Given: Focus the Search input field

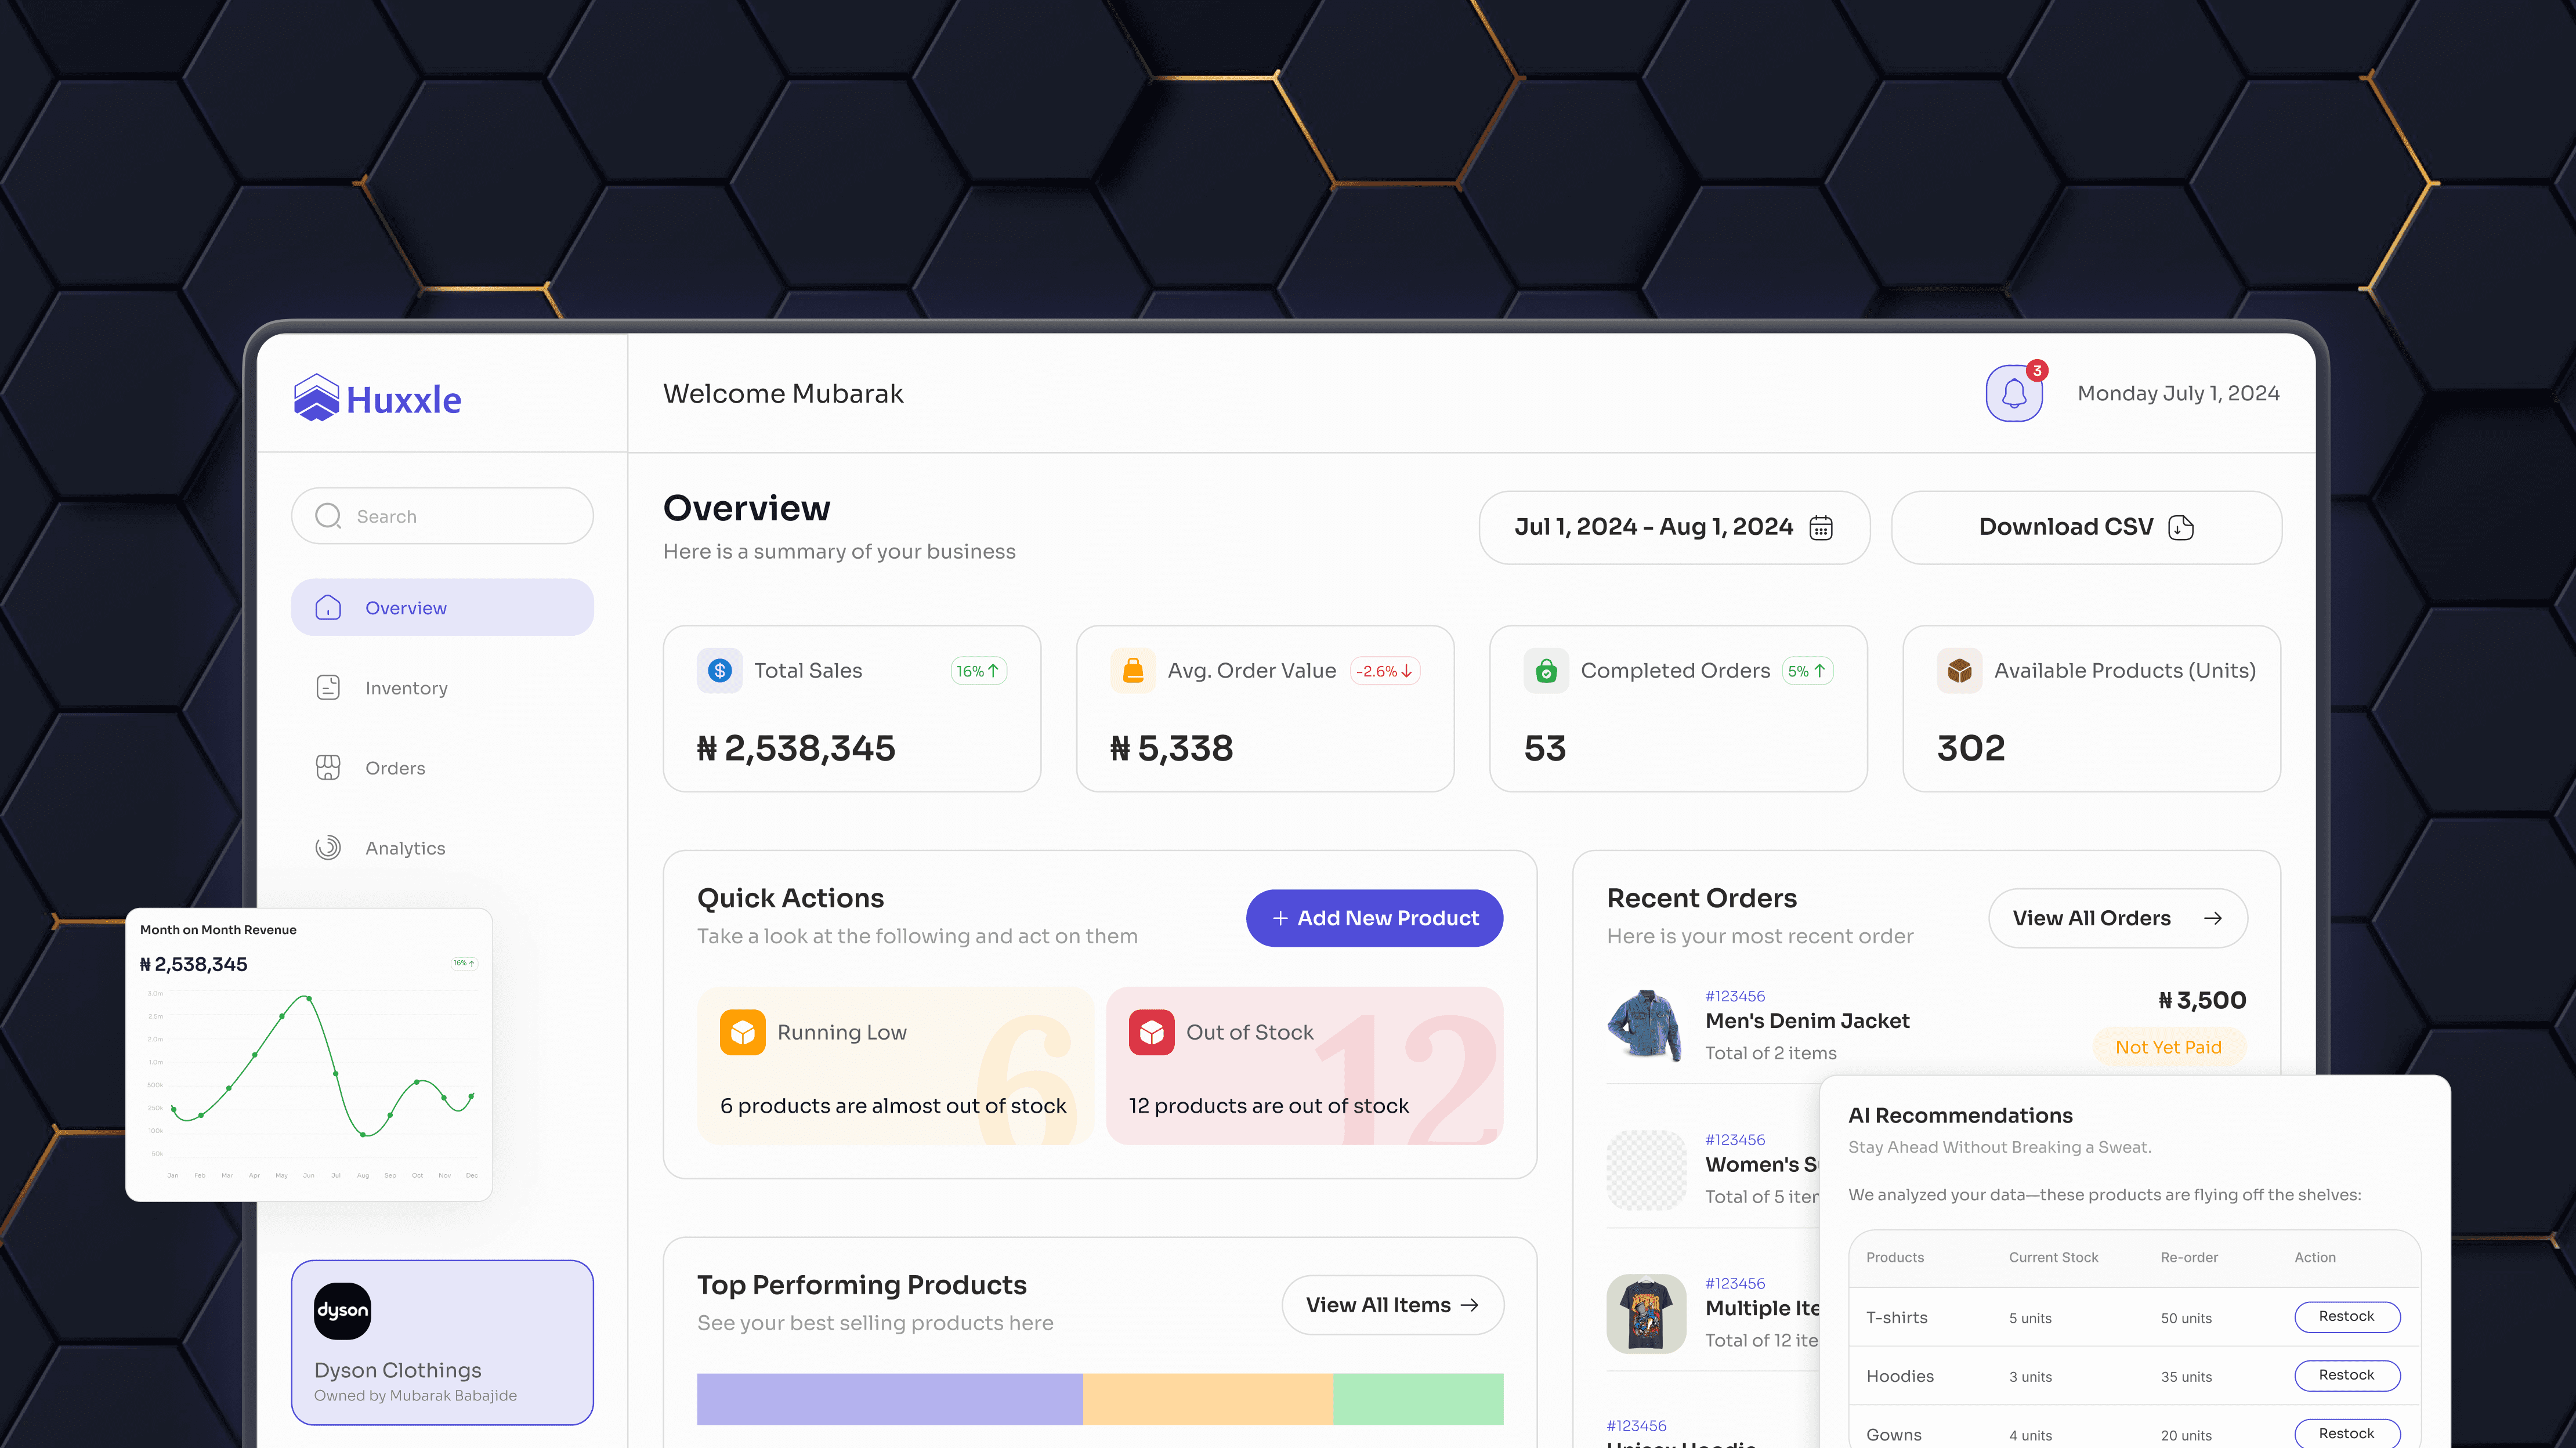Looking at the screenshot, I should pyautogui.click(x=442, y=516).
